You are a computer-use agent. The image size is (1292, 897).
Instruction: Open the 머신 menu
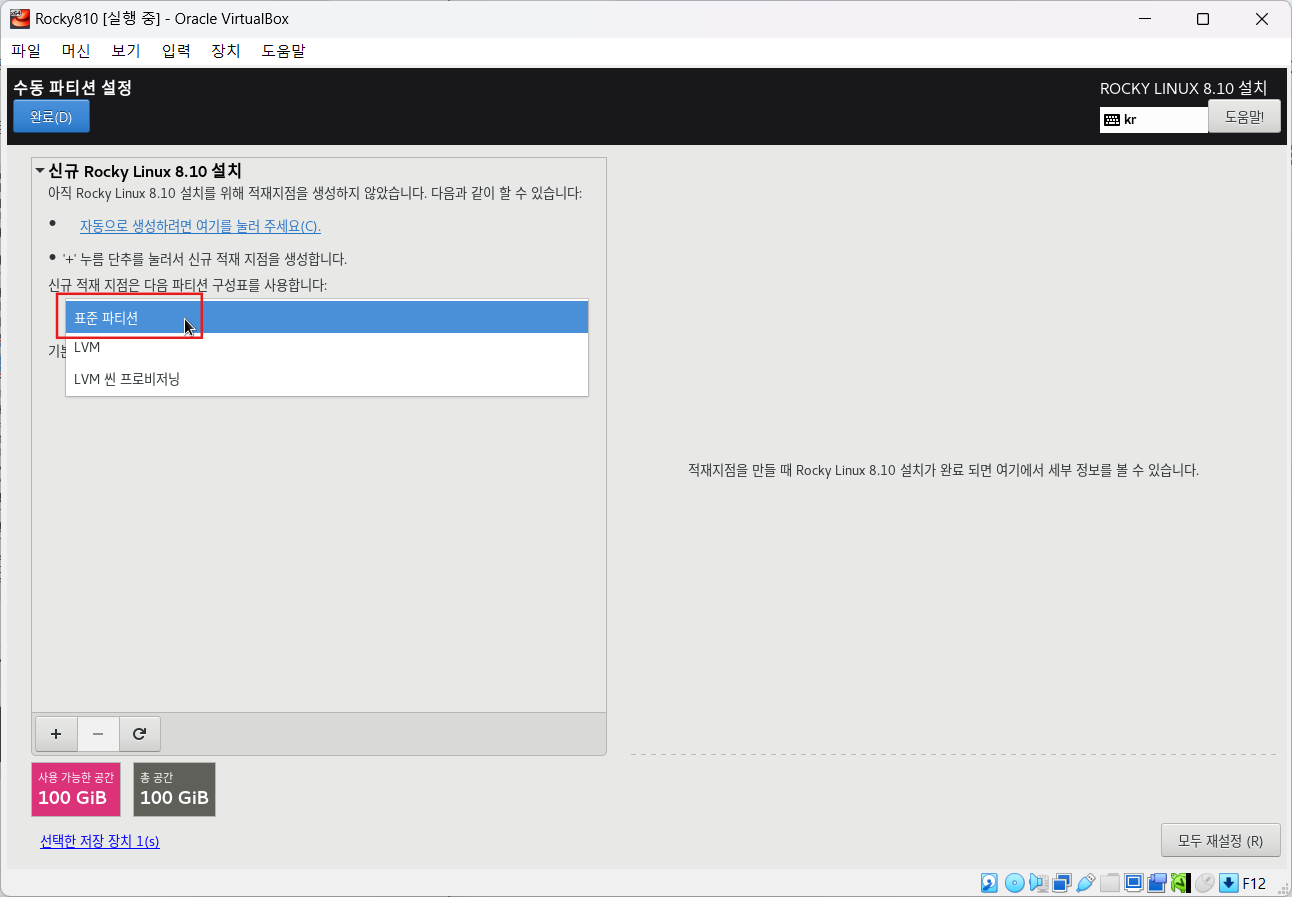[76, 51]
